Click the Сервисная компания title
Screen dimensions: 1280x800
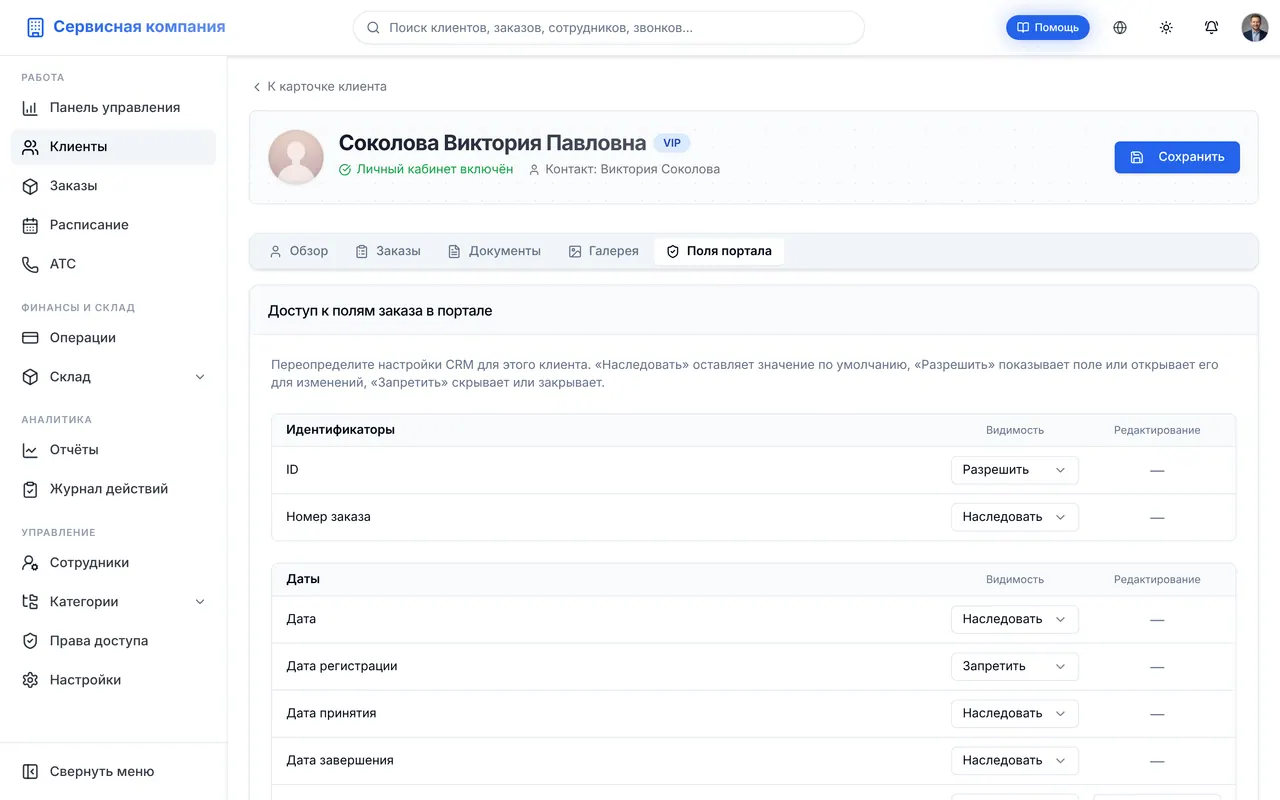[139, 27]
